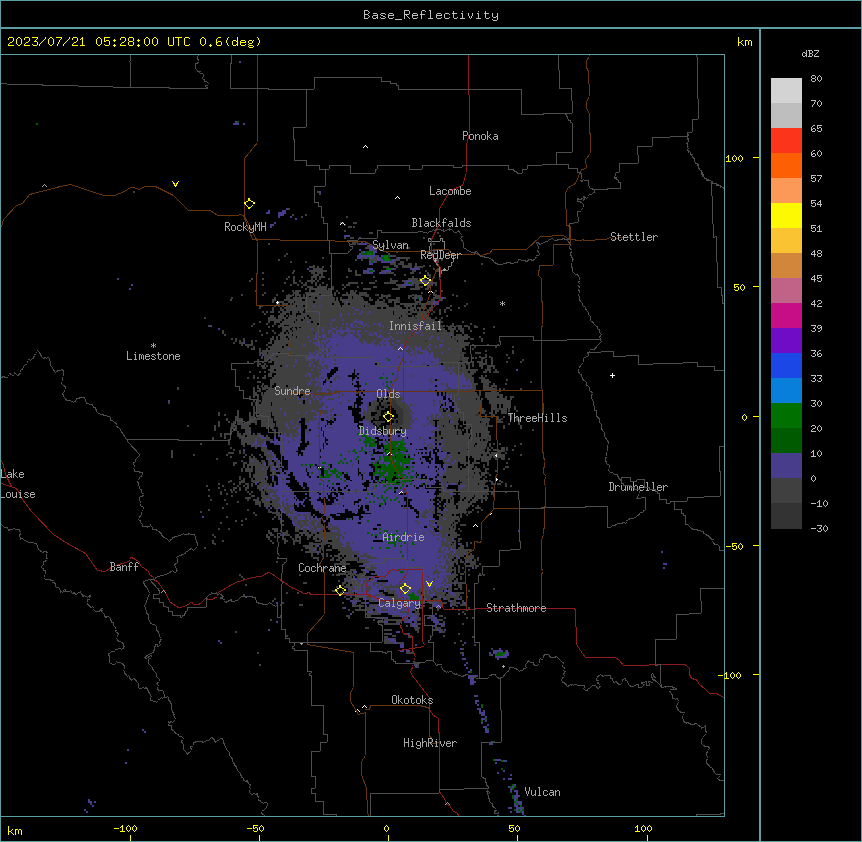
Task: Click the slate purple 0-10 dBZ legend swatch
Action: pyautogui.click(x=786, y=466)
